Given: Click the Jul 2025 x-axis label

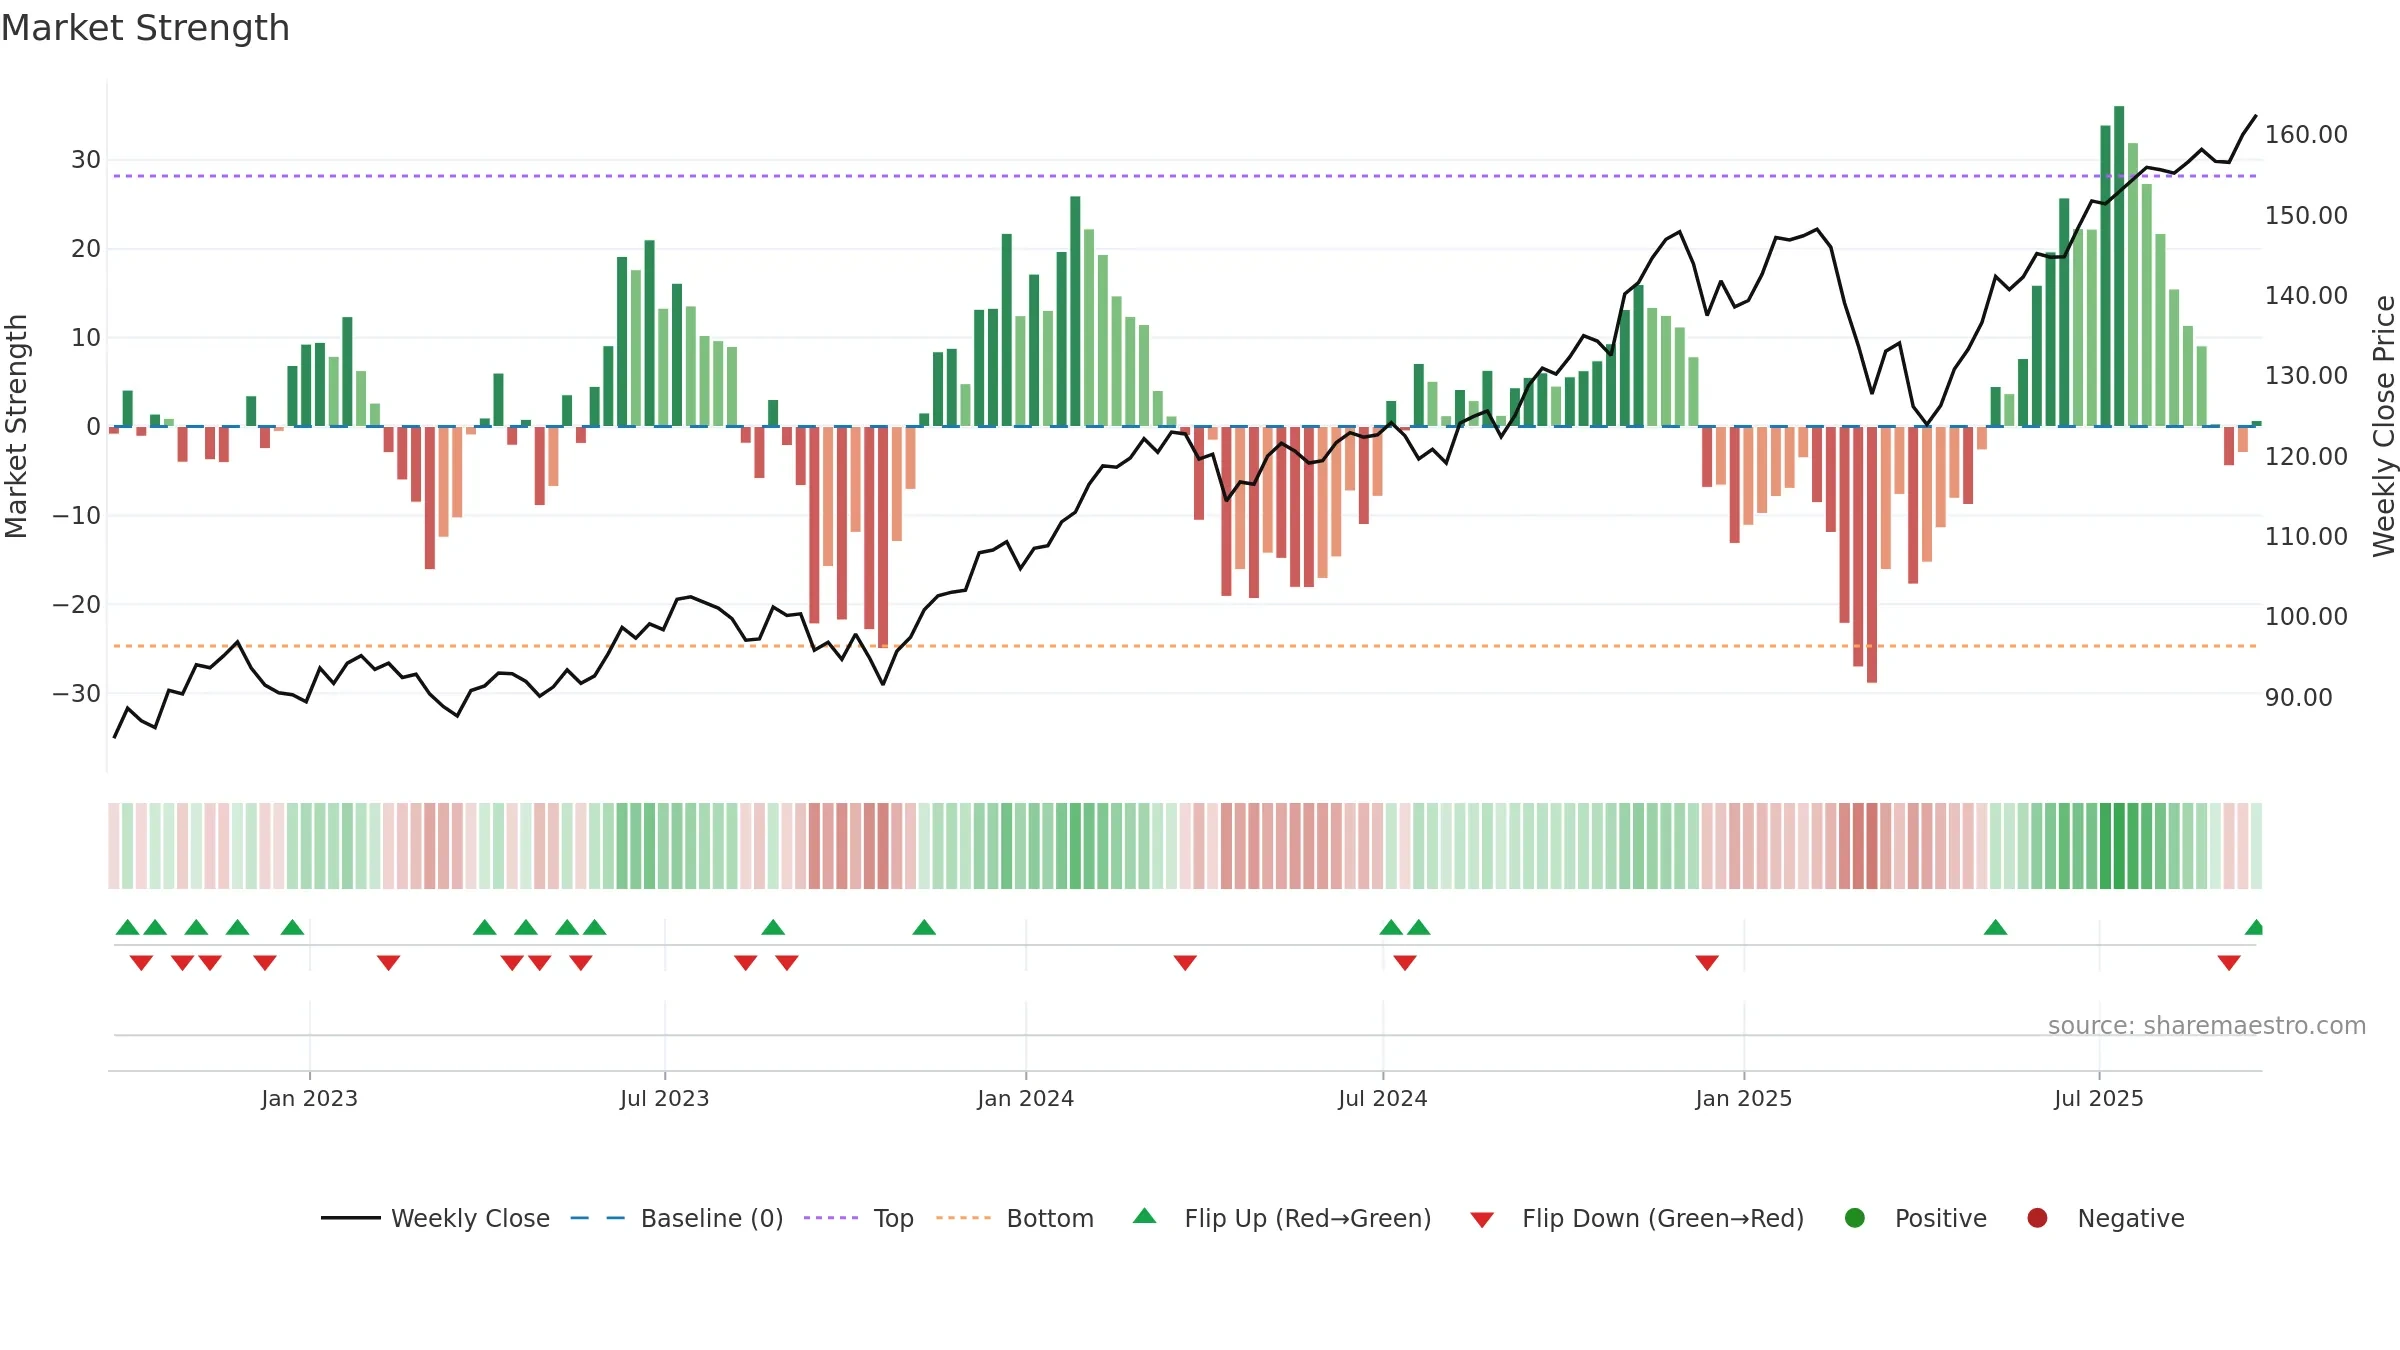Looking at the screenshot, I should click(x=2098, y=1098).
